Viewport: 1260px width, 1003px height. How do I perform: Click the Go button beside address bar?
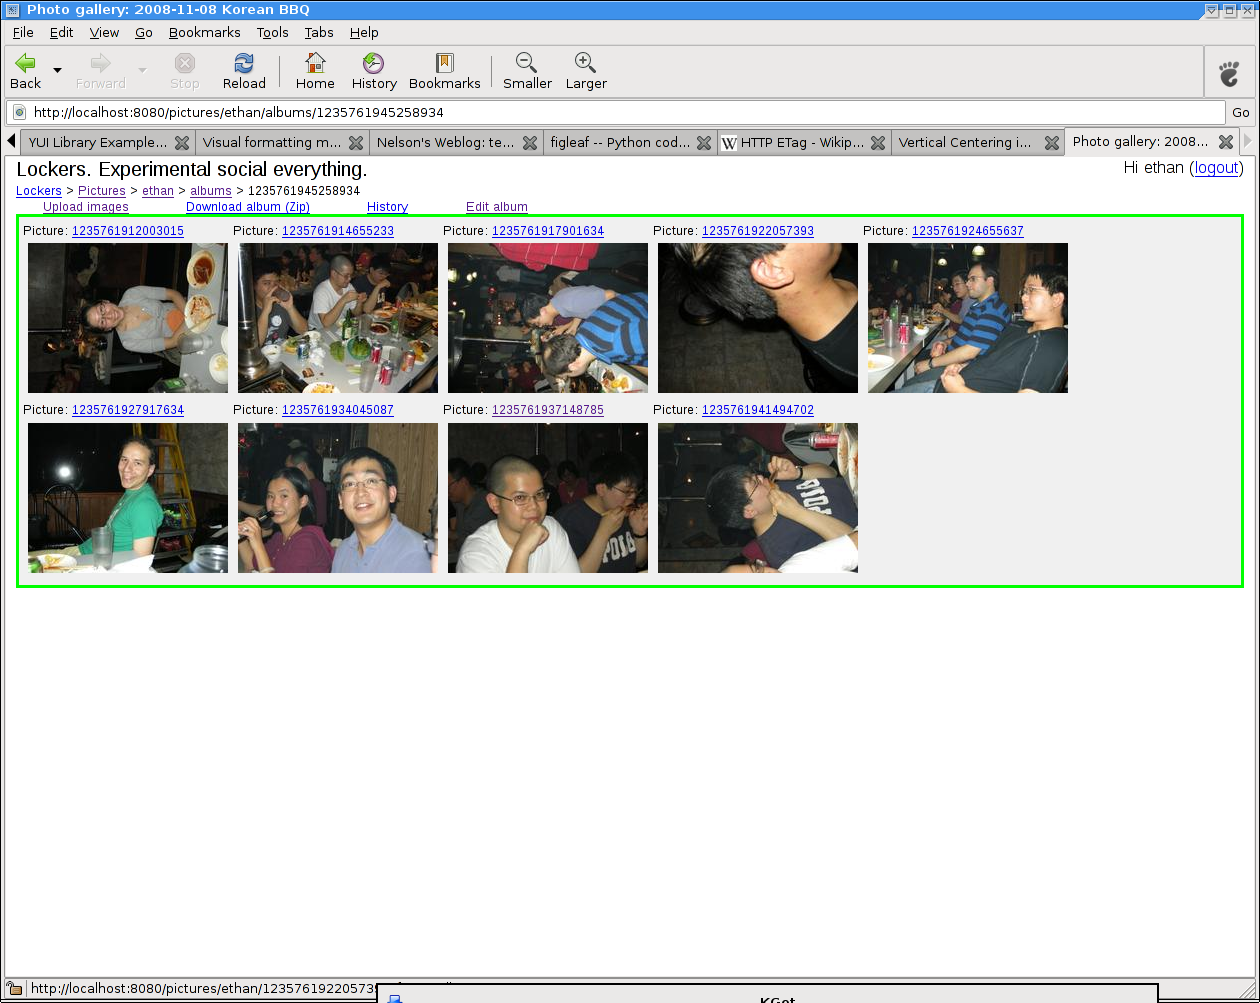pyautogui.click(x=1240, y=112)
